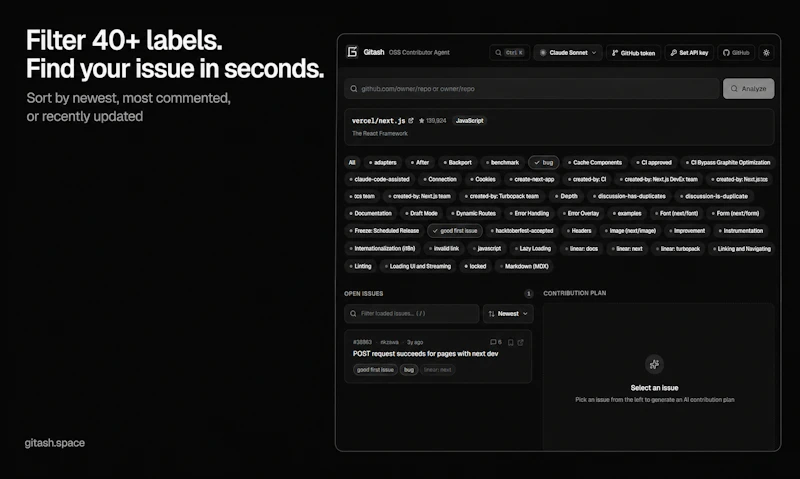Select Internationalization (i18n) label chip

point(382,249)
